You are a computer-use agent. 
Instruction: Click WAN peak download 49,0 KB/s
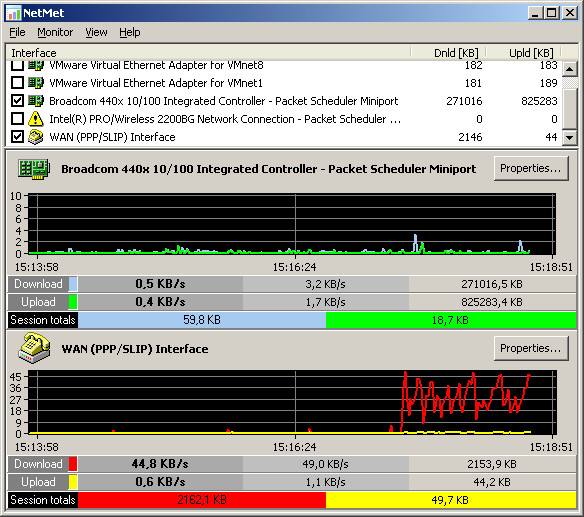tap(326, 464)
